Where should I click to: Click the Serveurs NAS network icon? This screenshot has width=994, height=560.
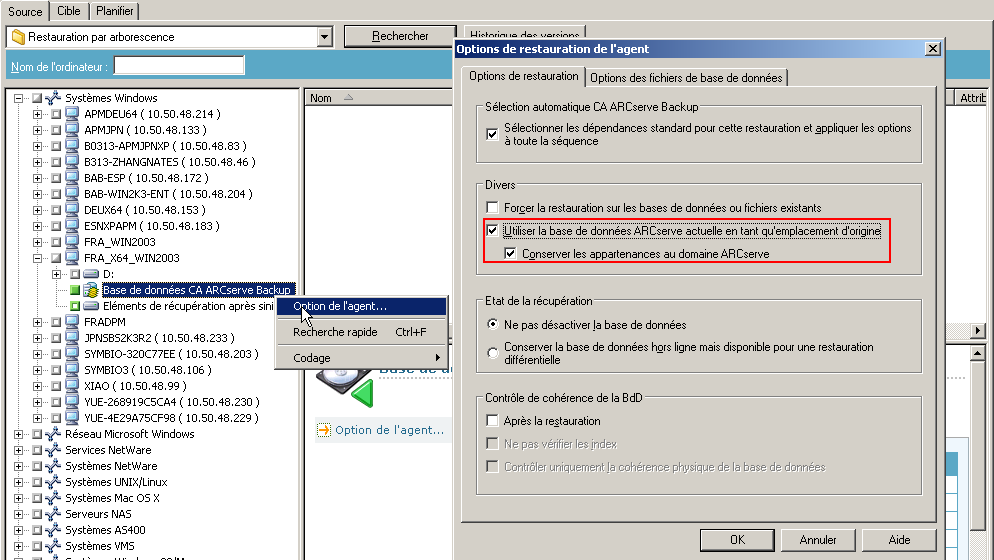click(x=53, y=514)
